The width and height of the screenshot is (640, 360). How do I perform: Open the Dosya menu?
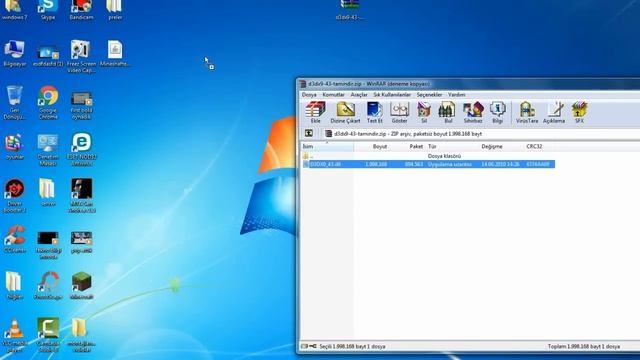[x=309, y=95]
